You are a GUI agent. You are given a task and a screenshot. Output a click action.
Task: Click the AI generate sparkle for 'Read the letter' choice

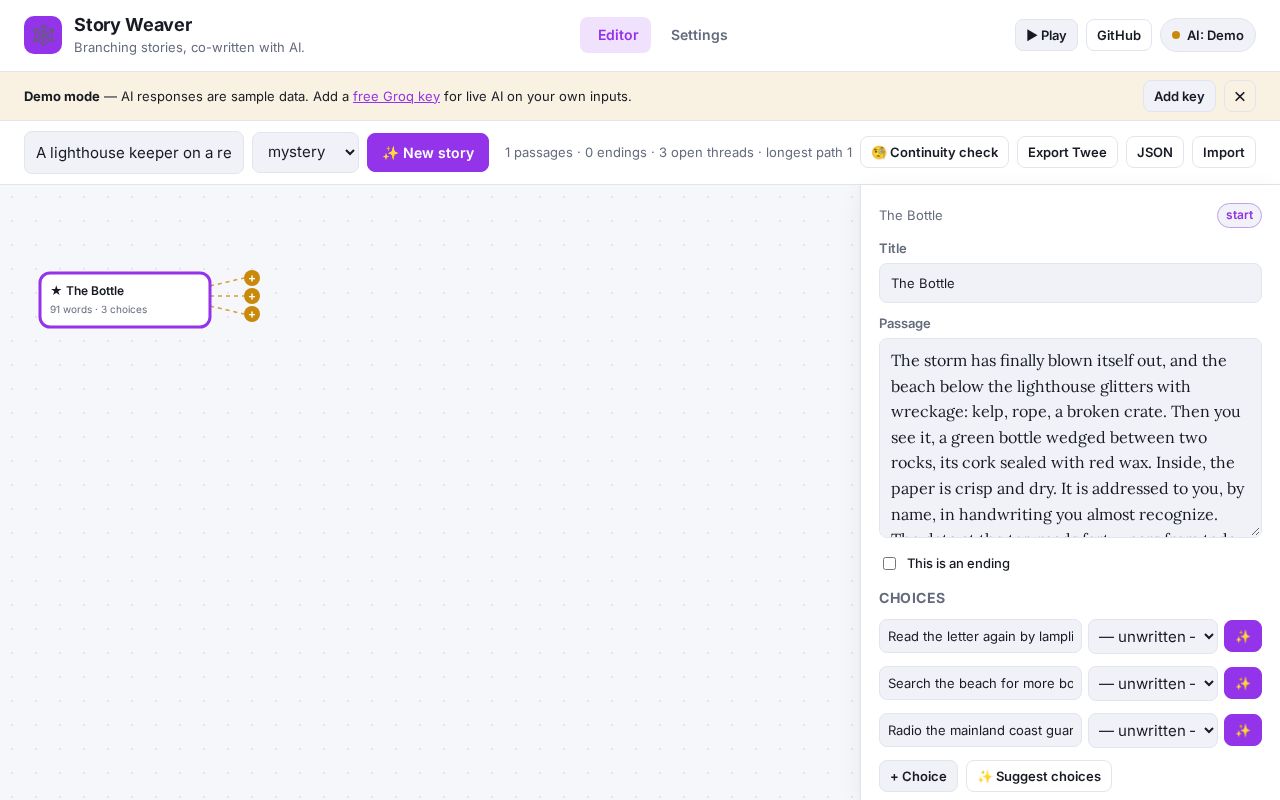1243,636
